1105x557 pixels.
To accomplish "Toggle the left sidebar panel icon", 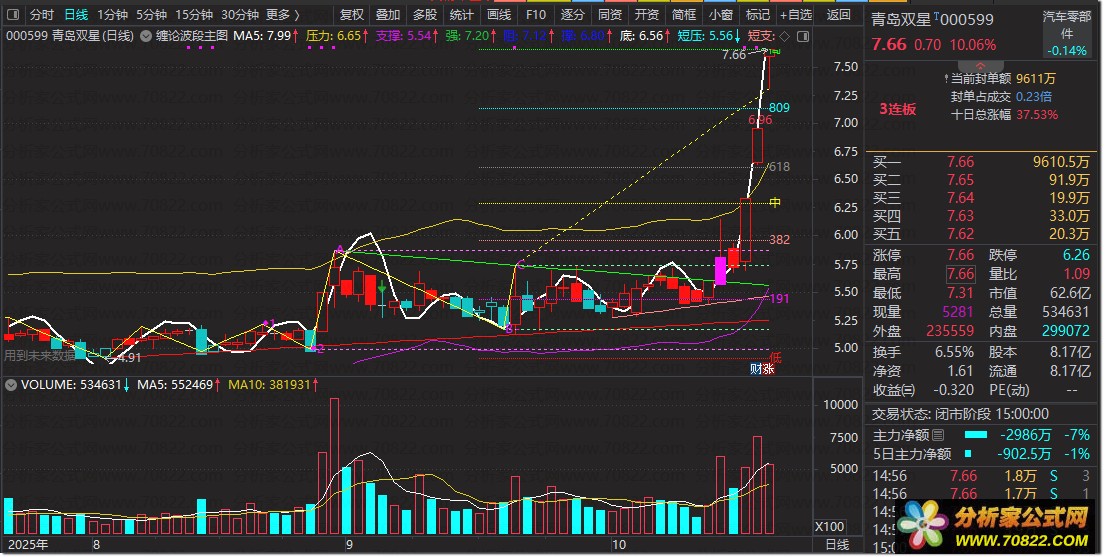I will (x=12, y=14).
